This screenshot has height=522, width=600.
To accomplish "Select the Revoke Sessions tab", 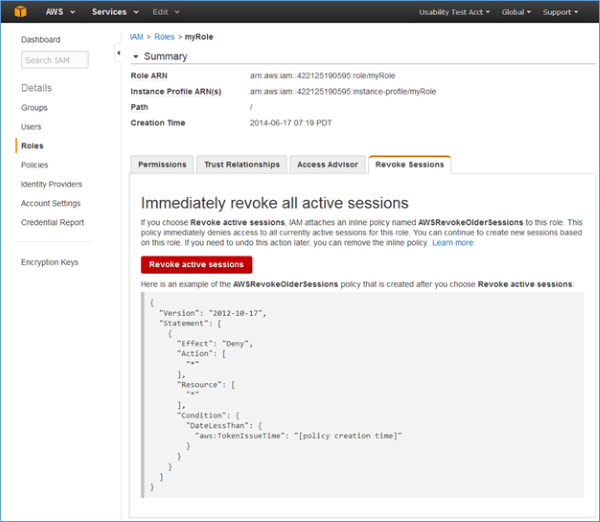I will tap(410, 165).
